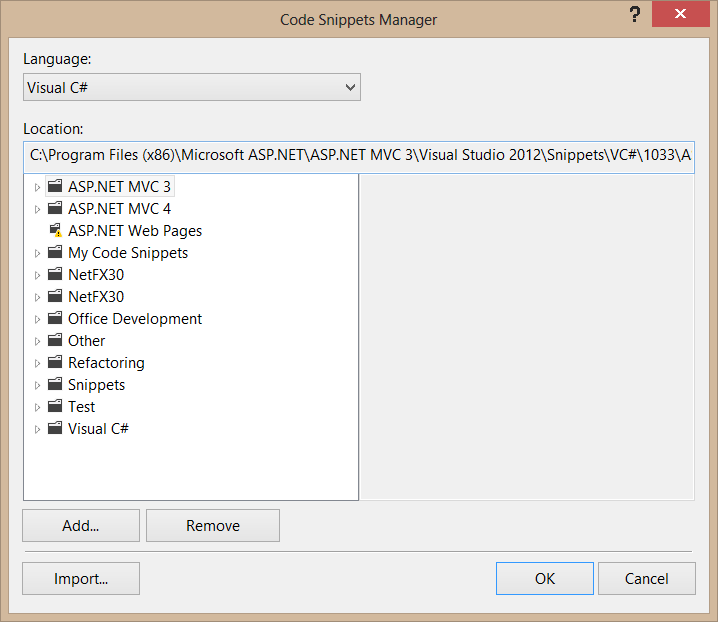Viewport: 718px width, 622px height.
Task: Confirm with the OK button
Action: 544,578
